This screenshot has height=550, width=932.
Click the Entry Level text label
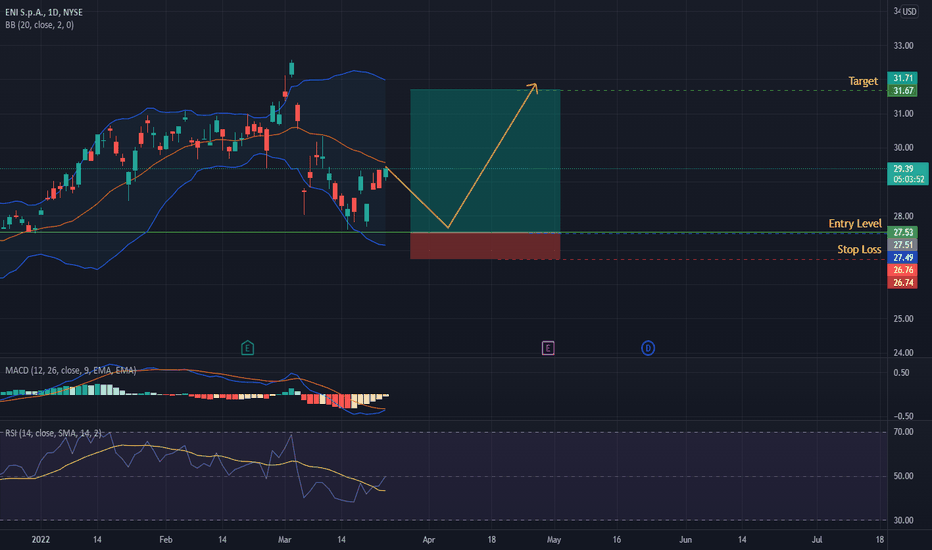pos(855,224)
